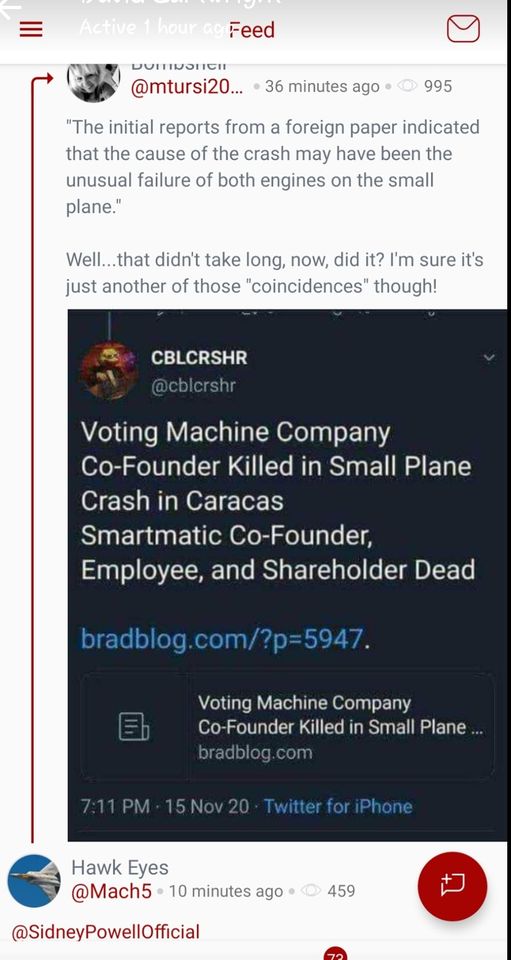Open the hamburger menu icon
511x960 pixels.
(31, 29)
